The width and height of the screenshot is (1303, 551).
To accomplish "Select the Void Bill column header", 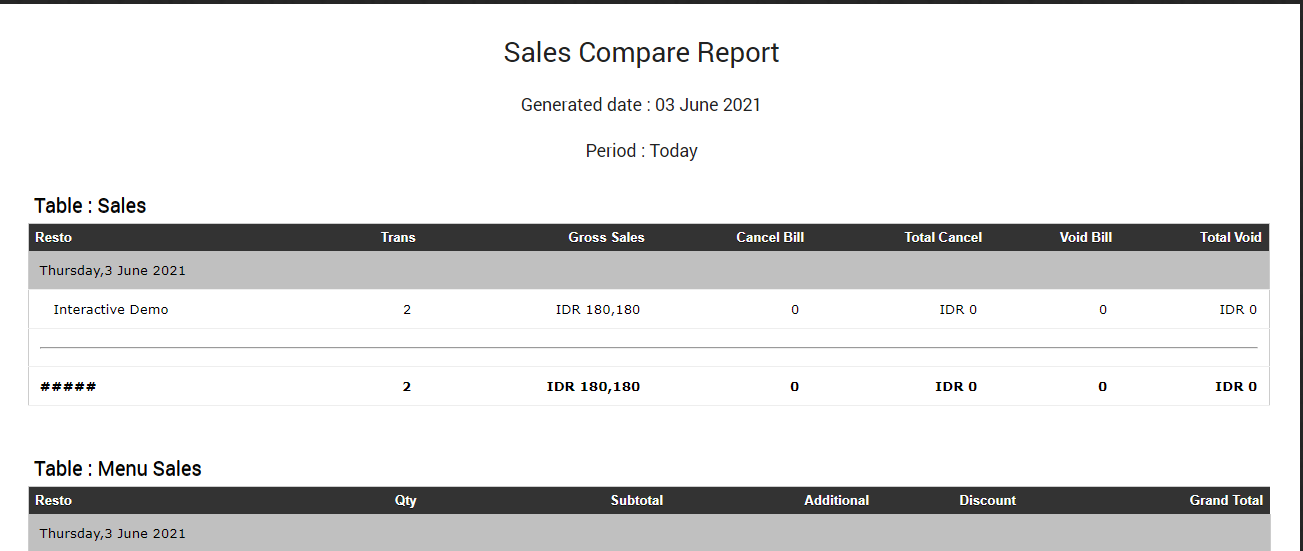I will click(1086, 238).
